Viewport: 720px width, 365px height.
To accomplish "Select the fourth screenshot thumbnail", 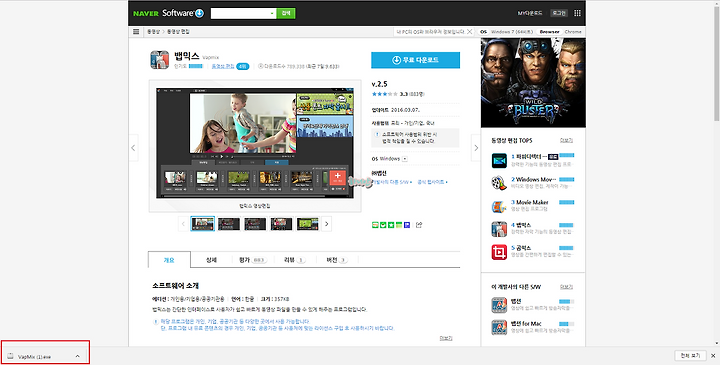I will [281, 224].
